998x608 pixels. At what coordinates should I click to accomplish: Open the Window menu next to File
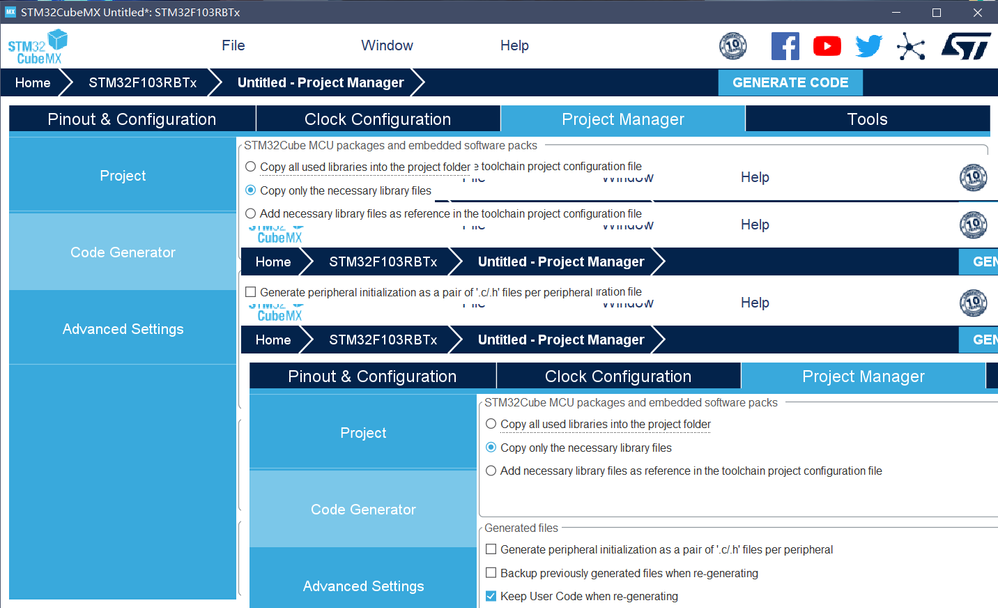coord(387,45)
